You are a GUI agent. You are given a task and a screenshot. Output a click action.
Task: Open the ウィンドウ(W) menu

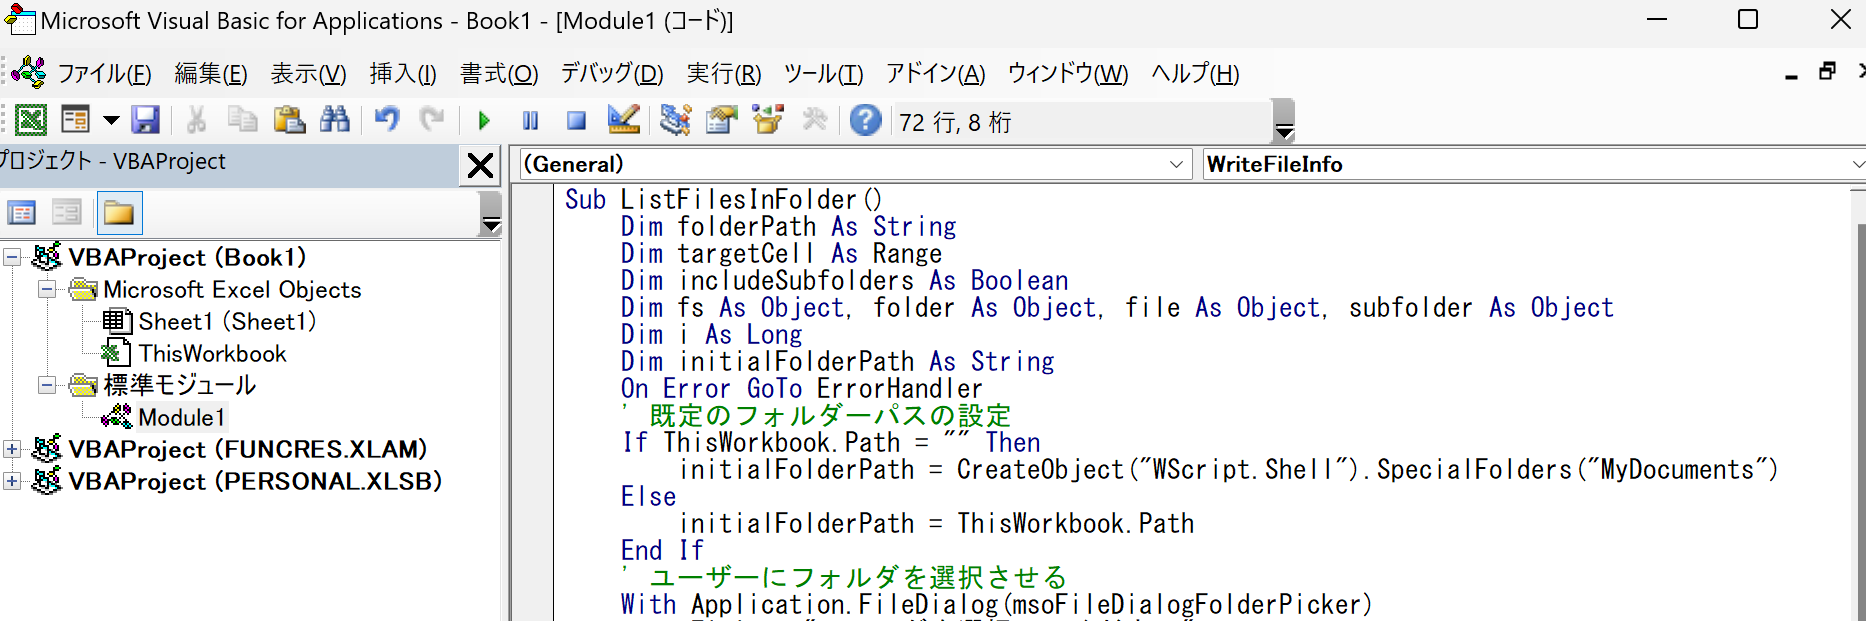(1068, 74)
